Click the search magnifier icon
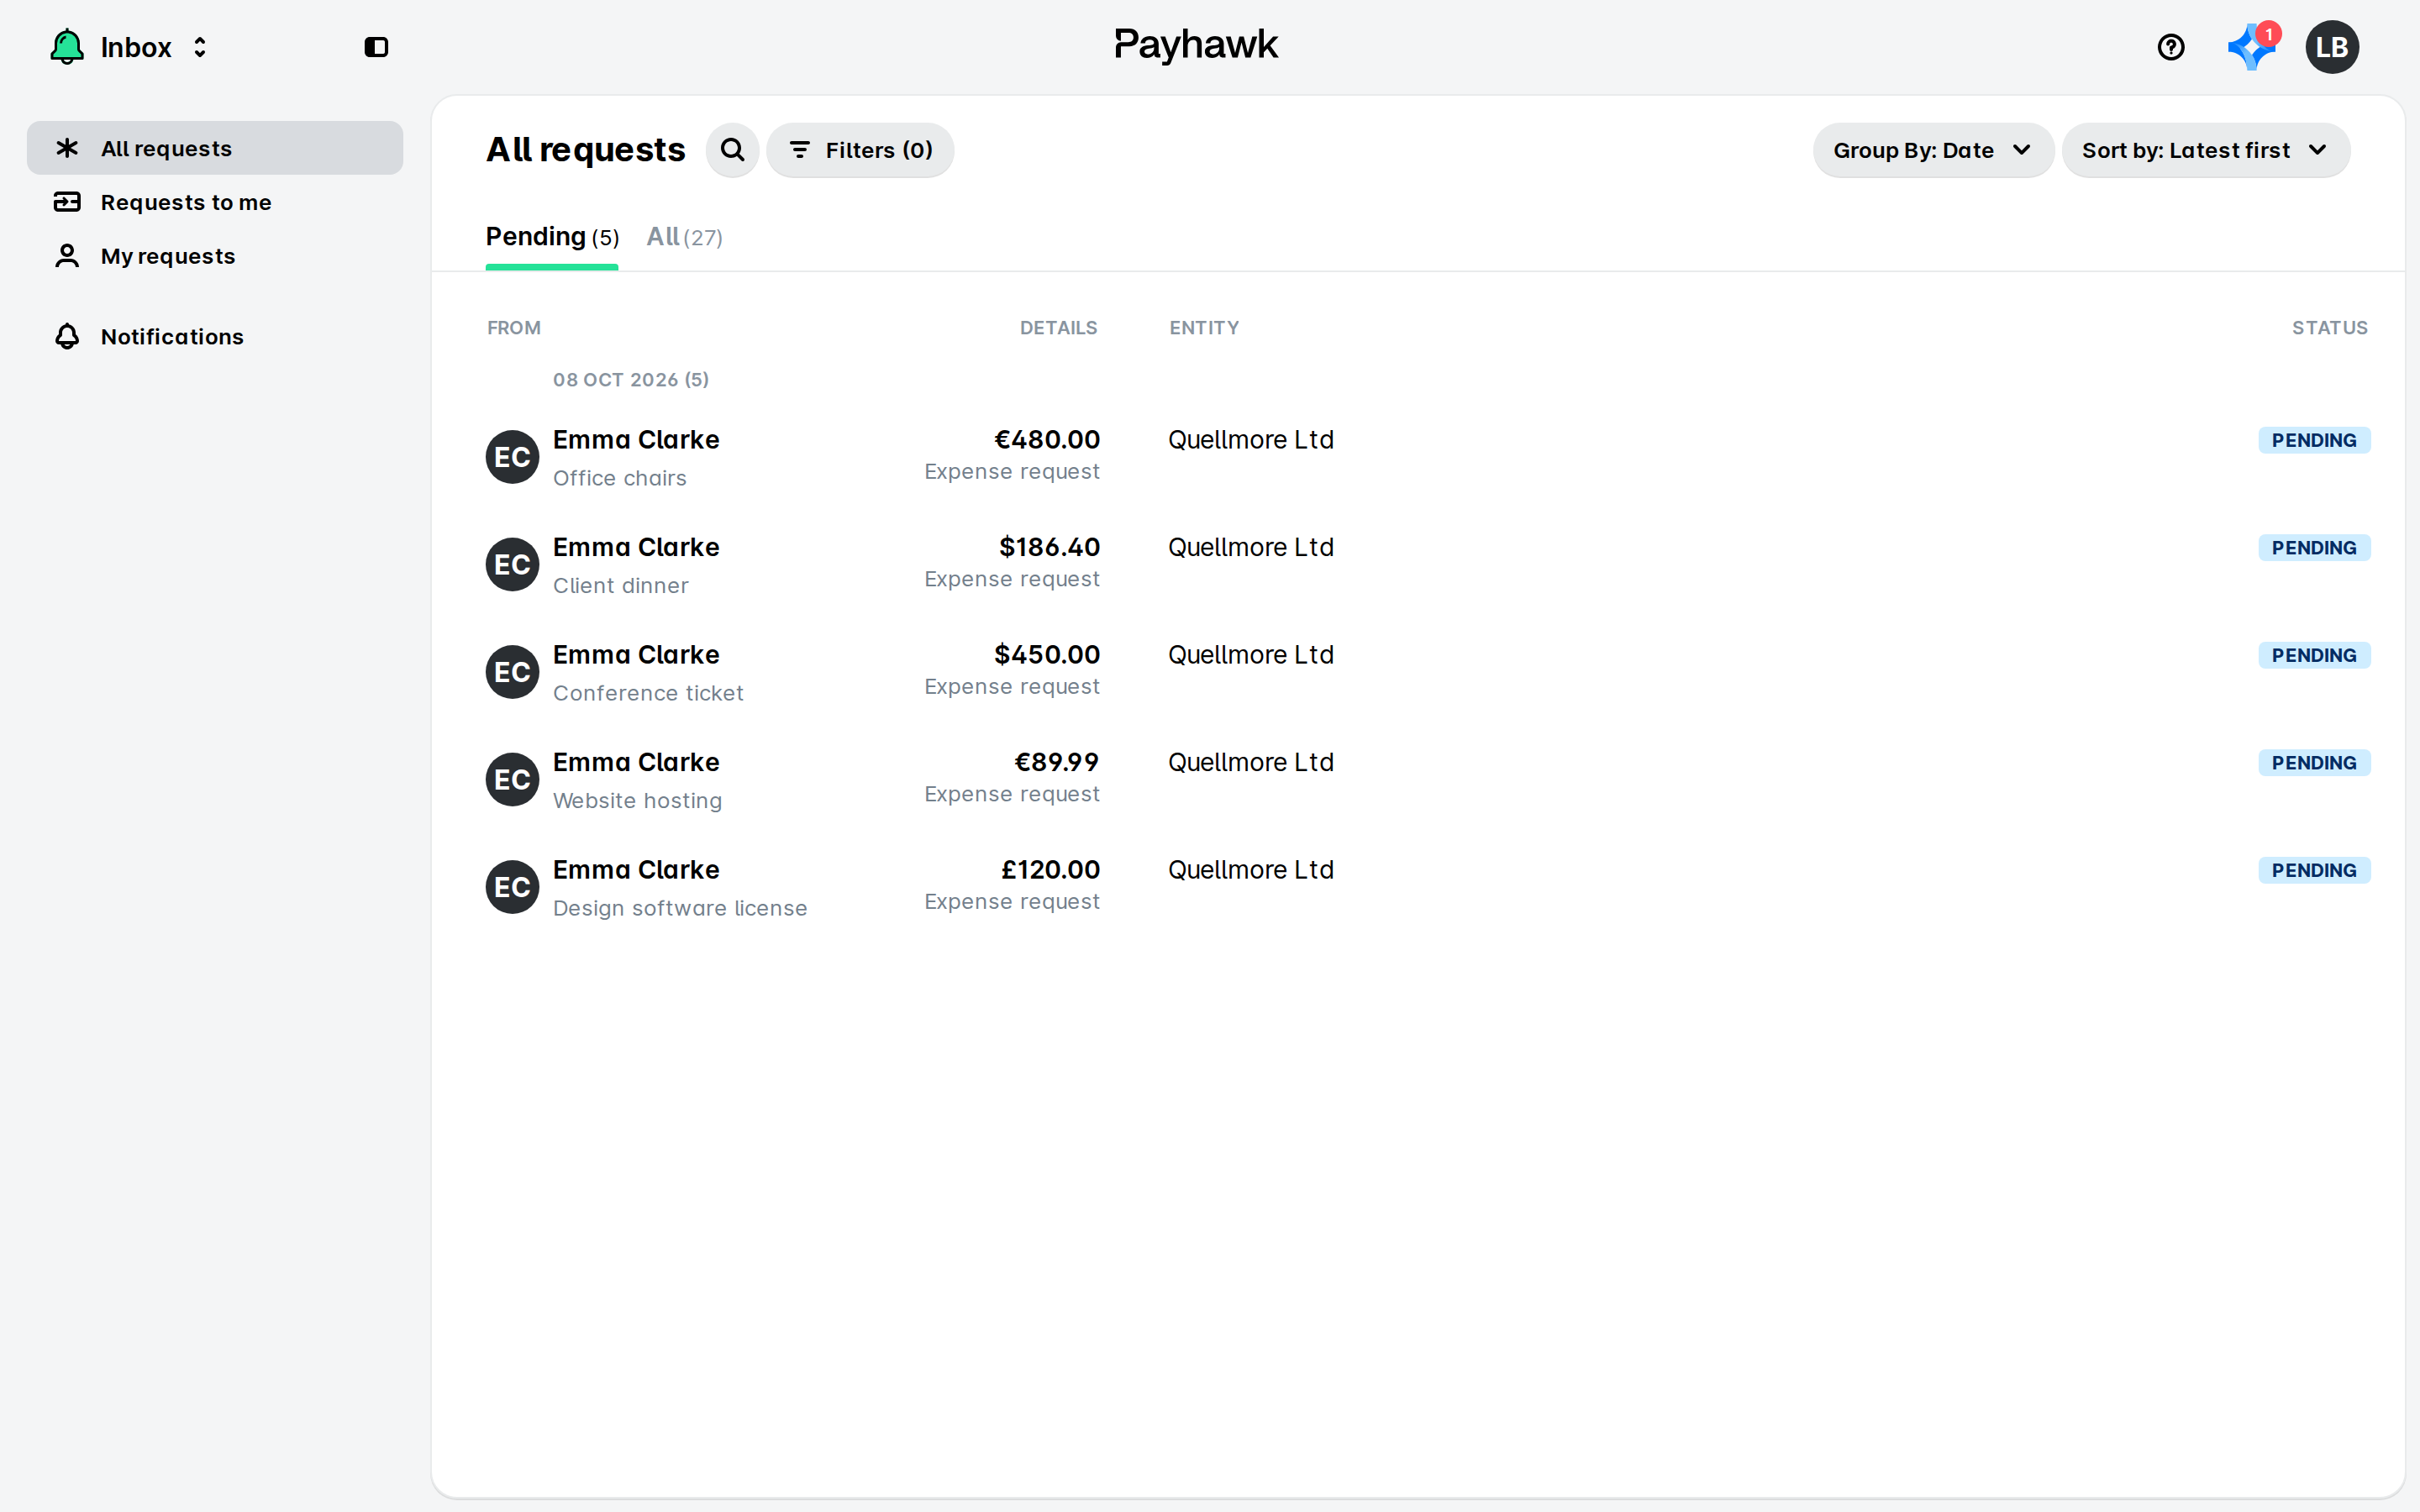Viewport: 2420px width, 1512px height. [732, 150]
